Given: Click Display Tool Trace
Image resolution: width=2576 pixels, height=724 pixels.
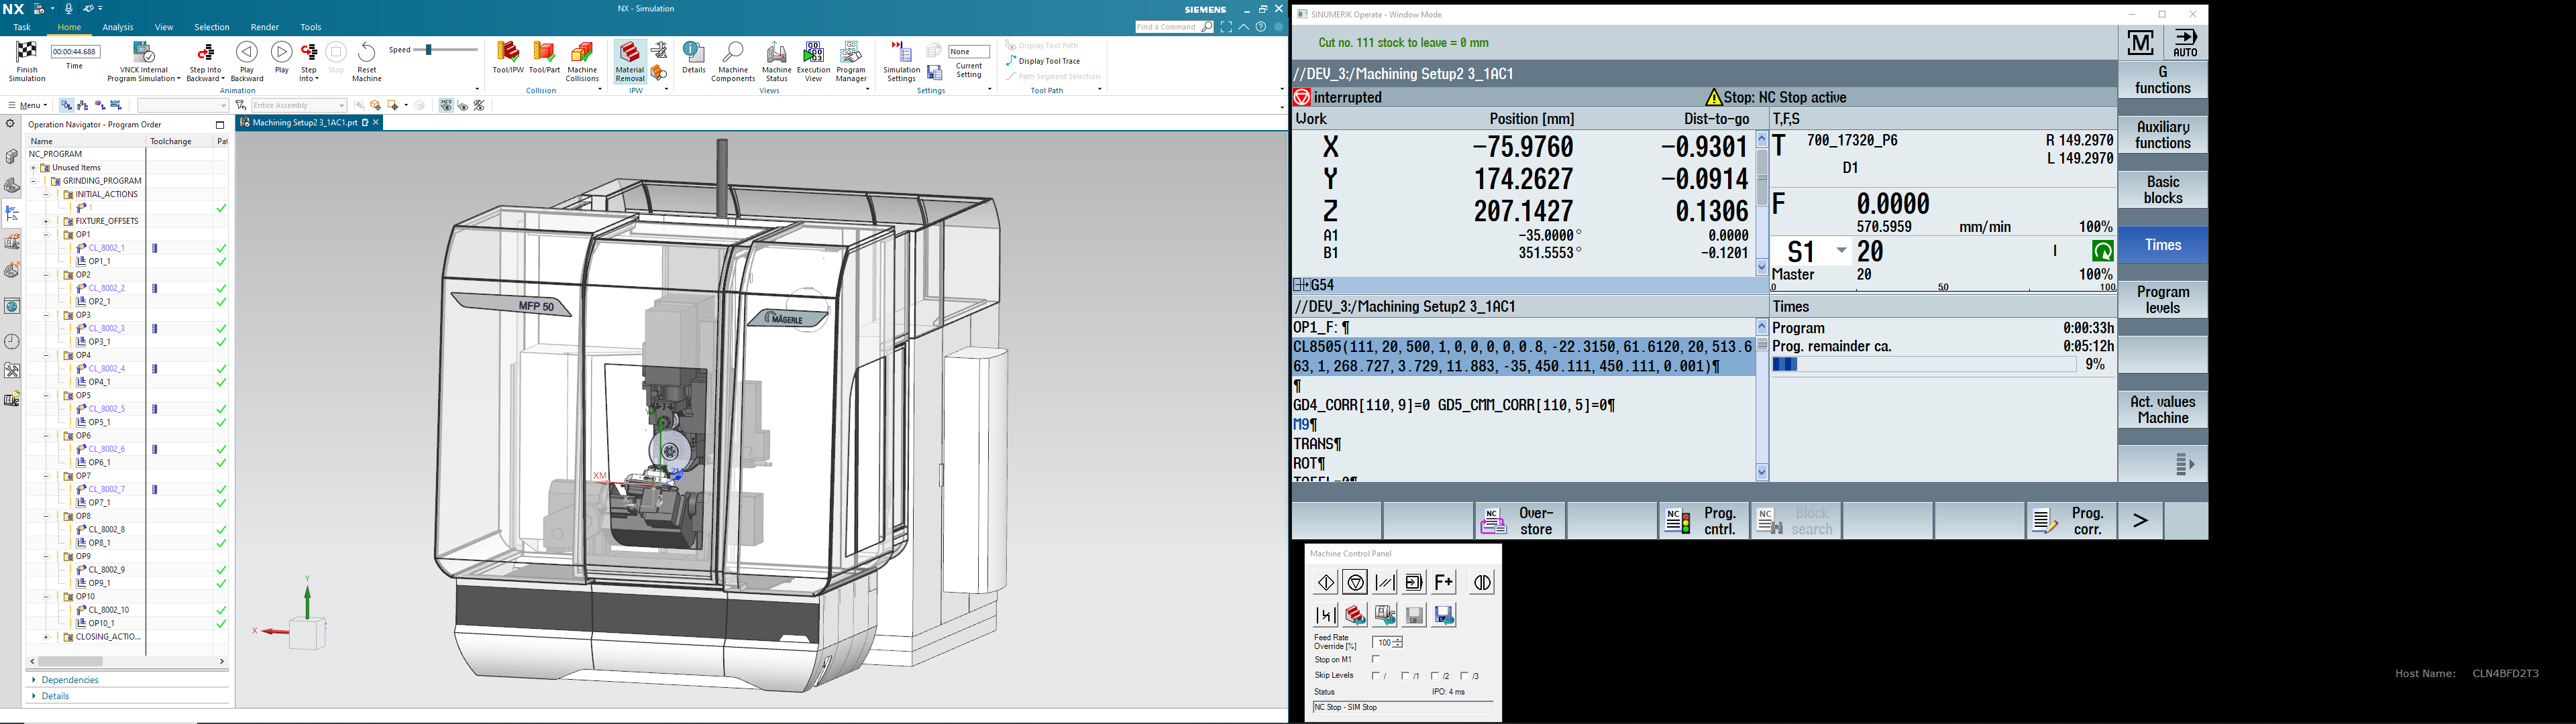Looking at the screenshot, I should pos(1043,61).
